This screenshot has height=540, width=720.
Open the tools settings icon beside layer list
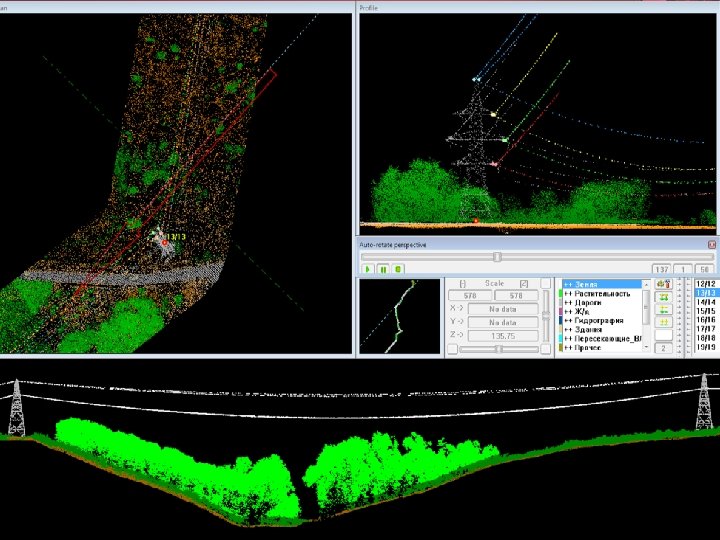pyautogui.click(x=662, y=284)
